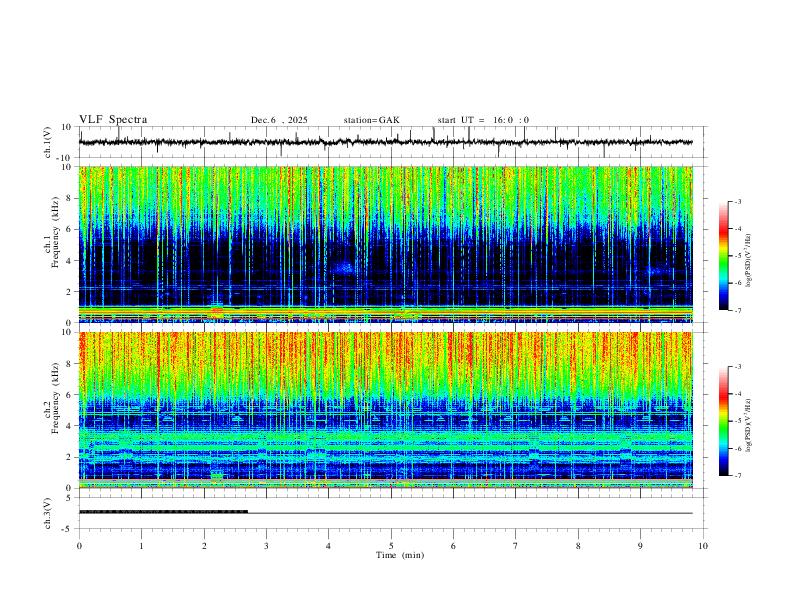Viewport: 792px width, 612px height.
Task: Click the 'start UT = 16:0 :0' text
Action: (x=483, y=120)
